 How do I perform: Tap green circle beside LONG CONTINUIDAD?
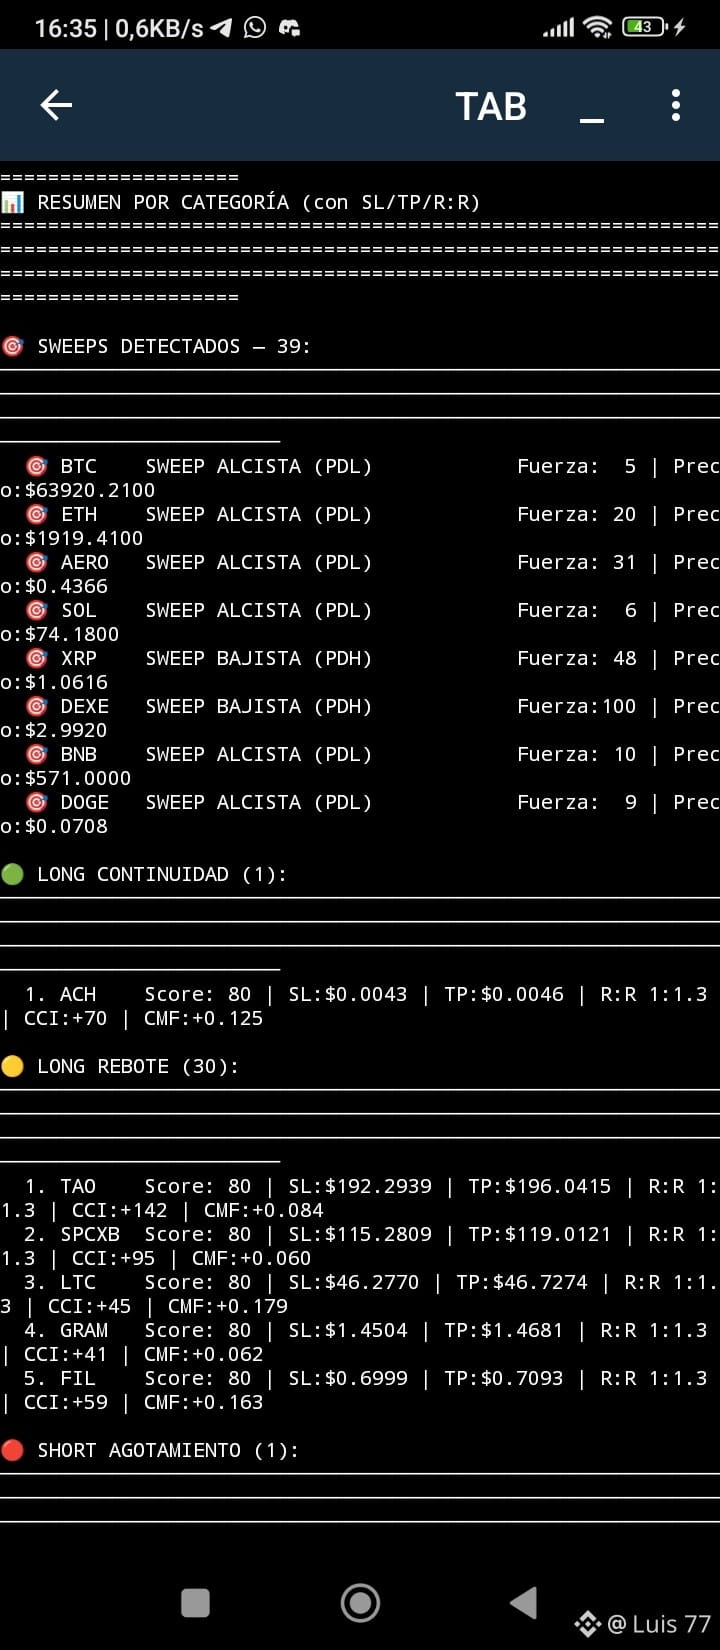[x=12, y=874]
